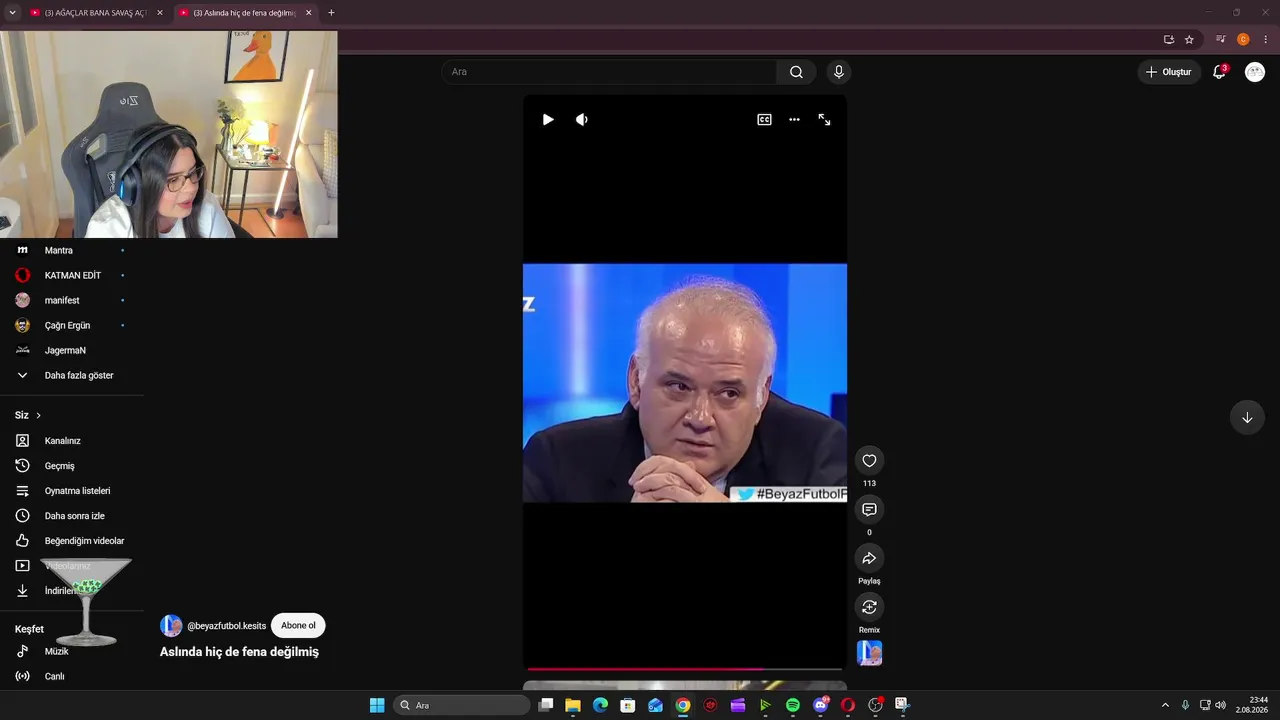Open Spotify from the taskbar
Image resolution: width=1280 pixels, height=720 pixels.
click(x=793, y=705)
